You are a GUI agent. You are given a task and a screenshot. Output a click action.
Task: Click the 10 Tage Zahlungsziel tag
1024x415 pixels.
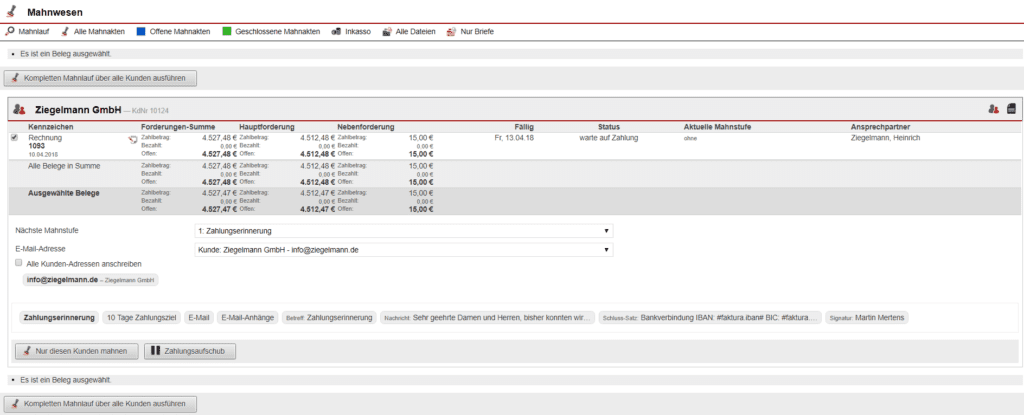[x=140, y=317]
